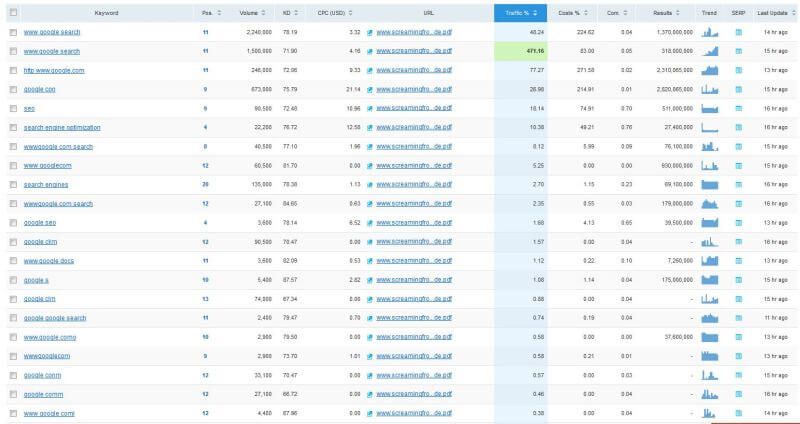Click the 87.57 KD value
This screenshot has width=800, height=424.
(290, 280)
